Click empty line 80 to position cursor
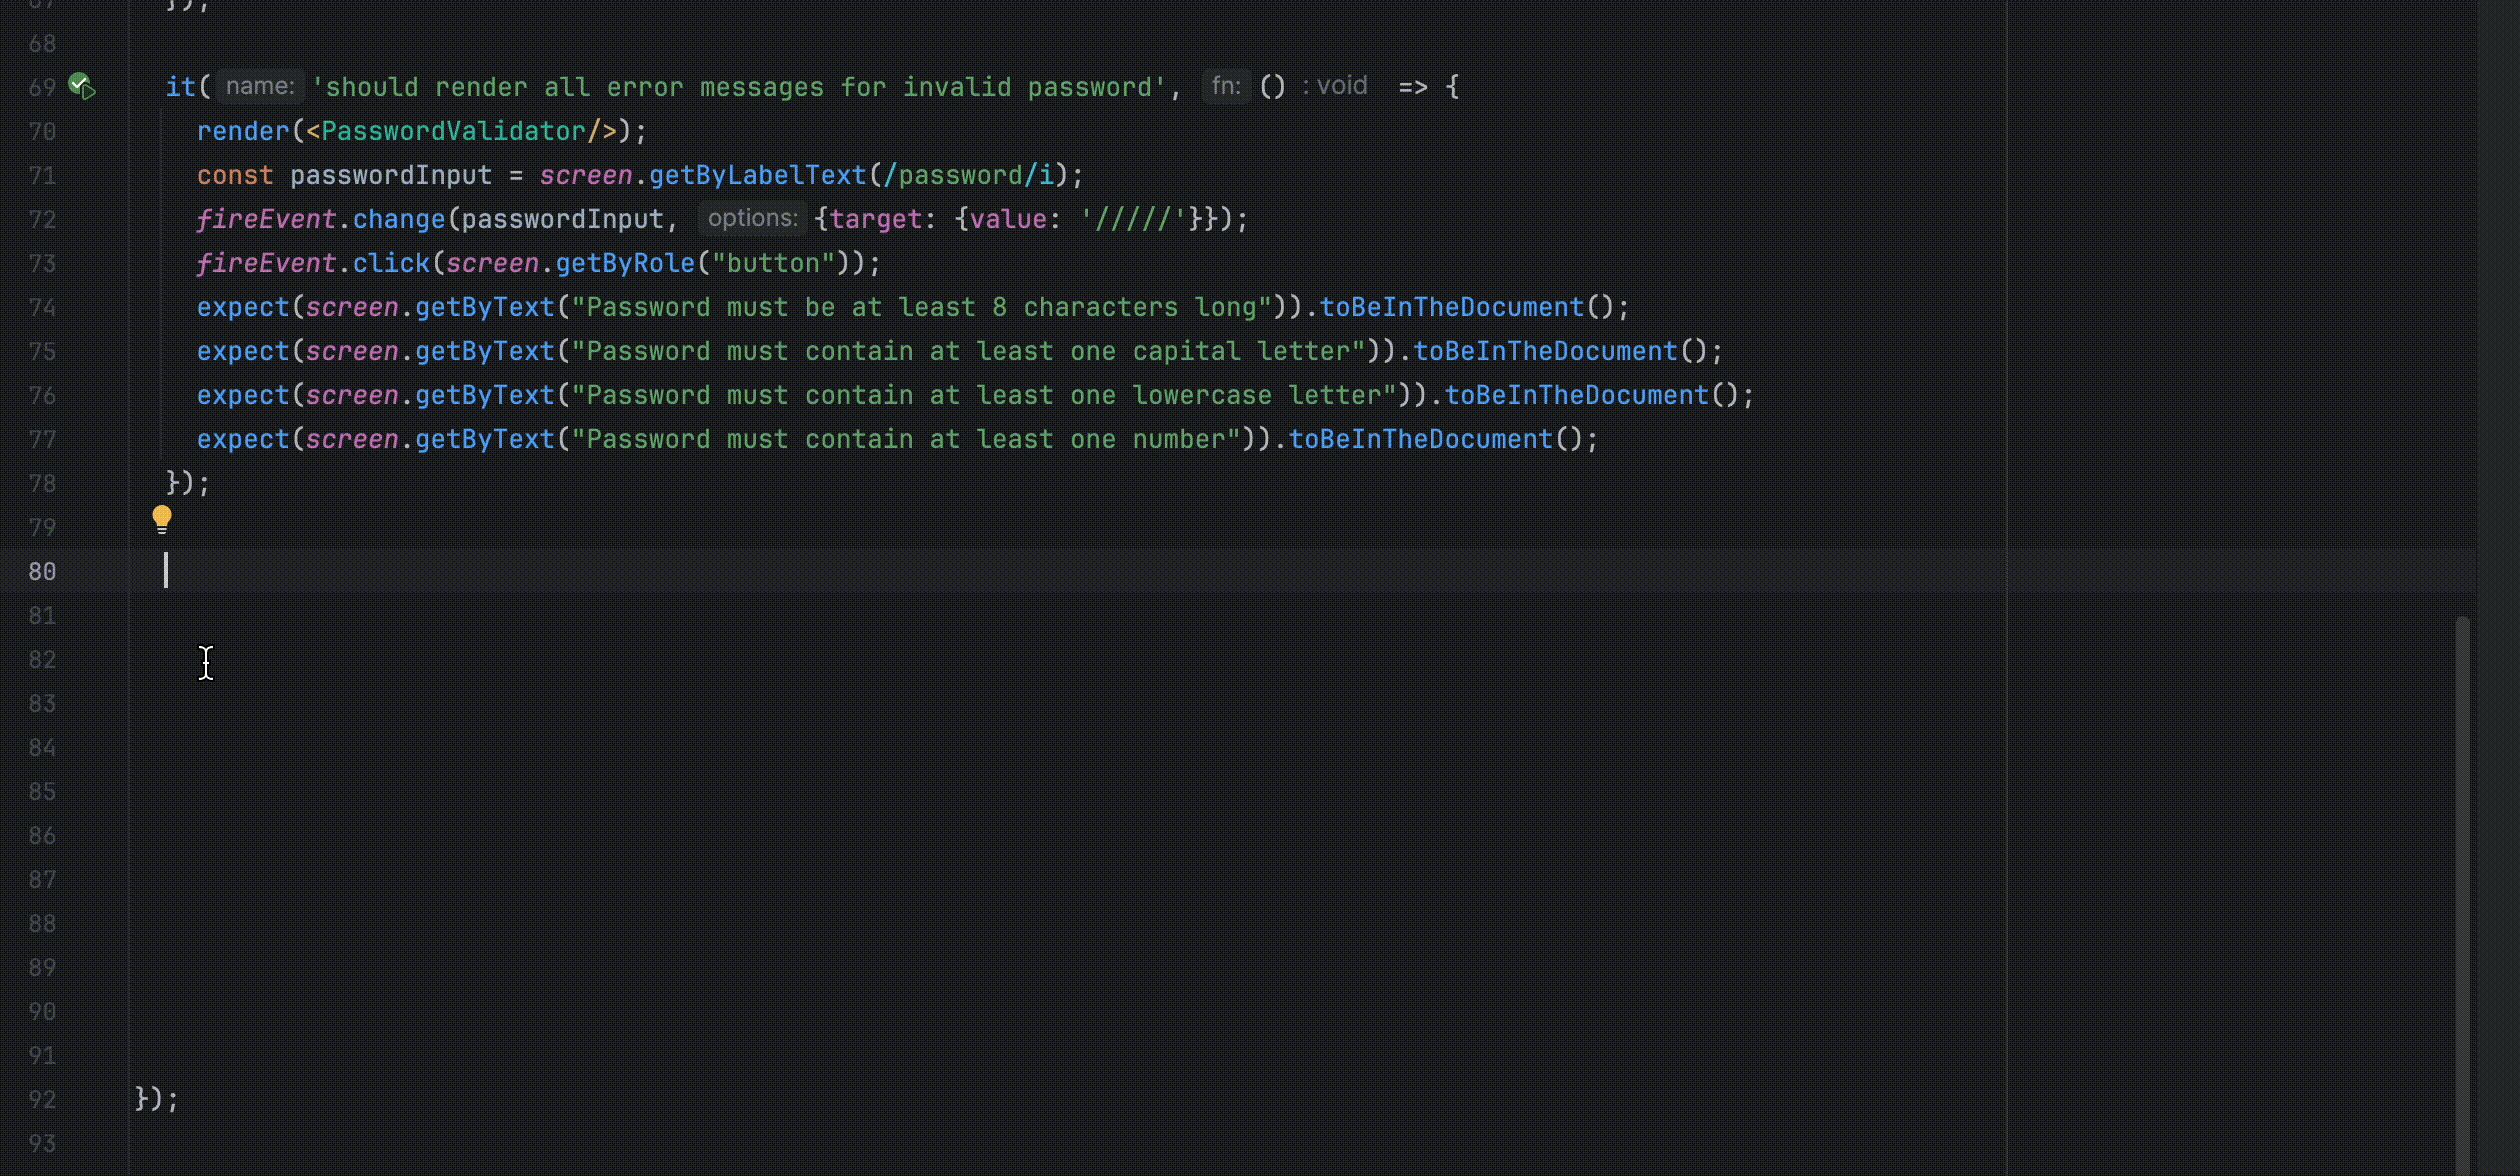The height and width of the screenshot is (1176, 2520). coord(400,571)
